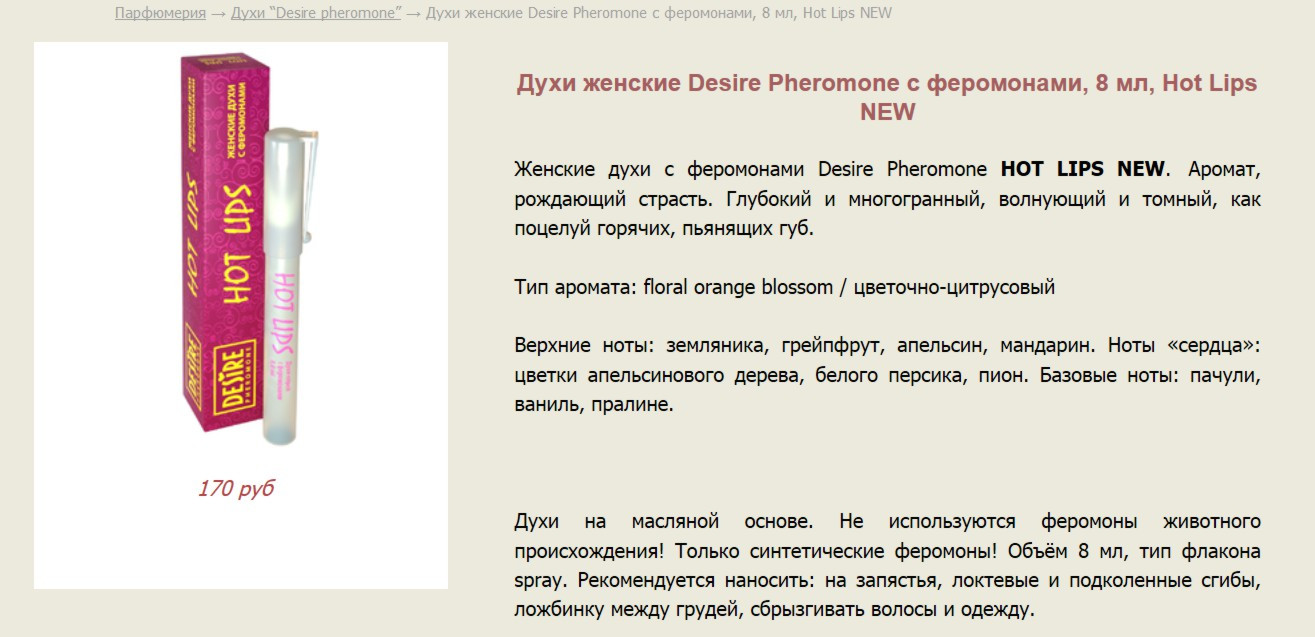Go to the 'Духи "Desire pheromone"' breadcrumb link

(x=316, y=13)
